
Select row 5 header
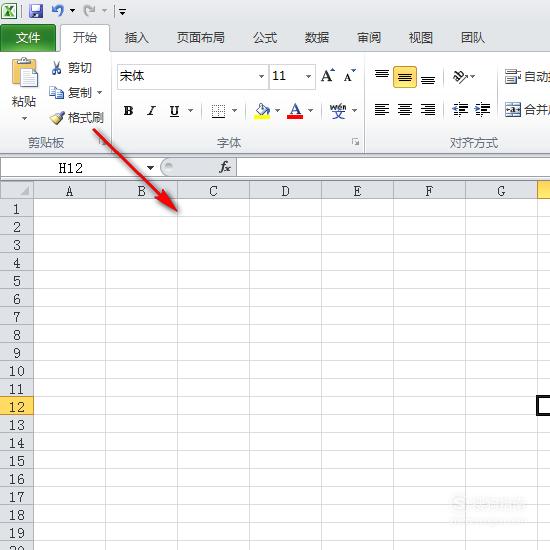tap(17, 281)
